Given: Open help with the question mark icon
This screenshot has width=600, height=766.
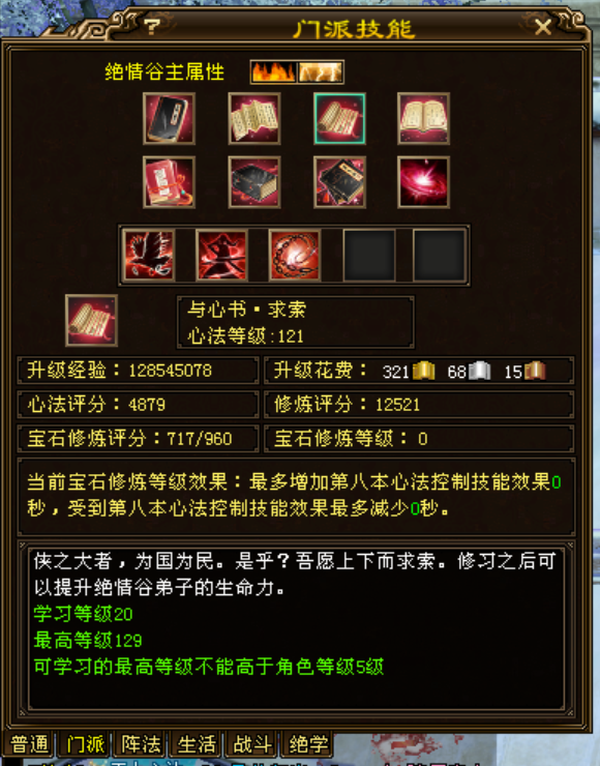Looking at the screenshot, I should (x=152, y=26).
